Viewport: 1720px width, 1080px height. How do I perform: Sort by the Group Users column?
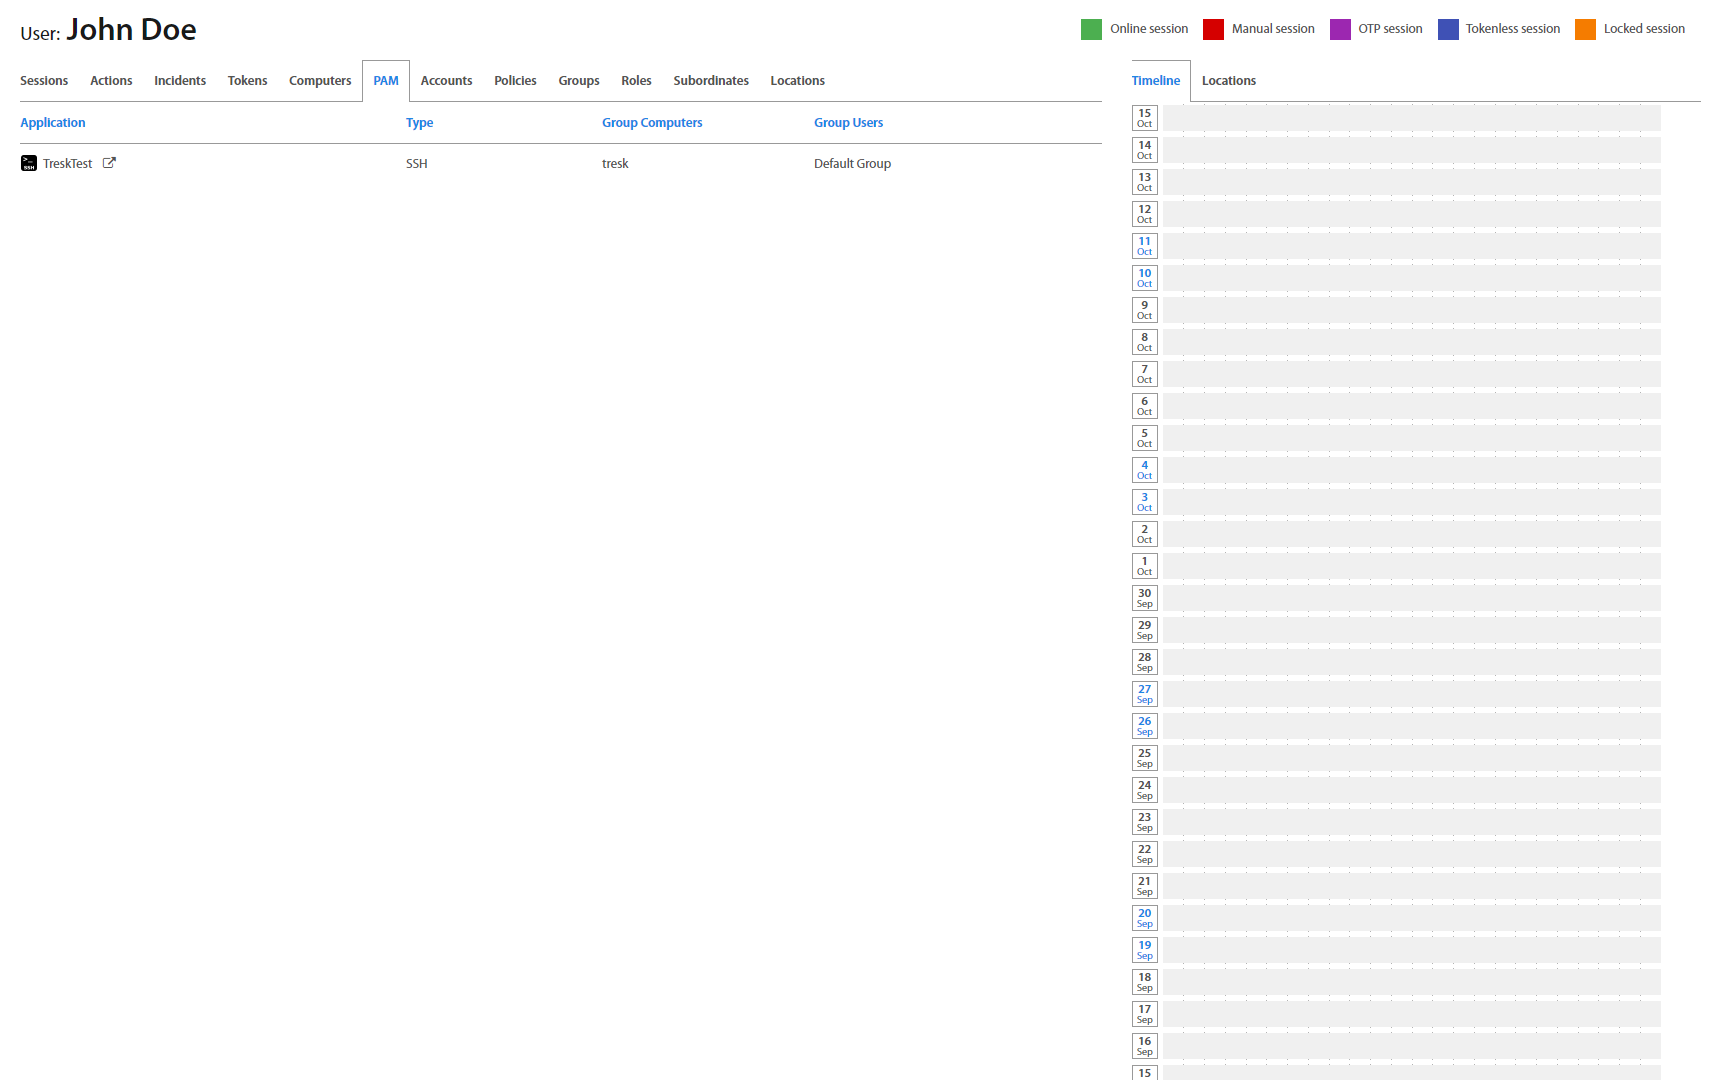[x=848, y=123]
